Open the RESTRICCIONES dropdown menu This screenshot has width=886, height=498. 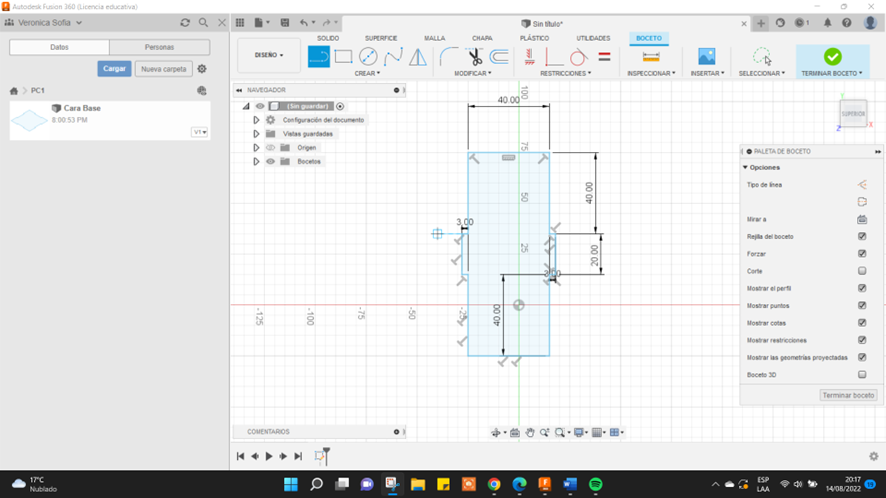(566, 73)
